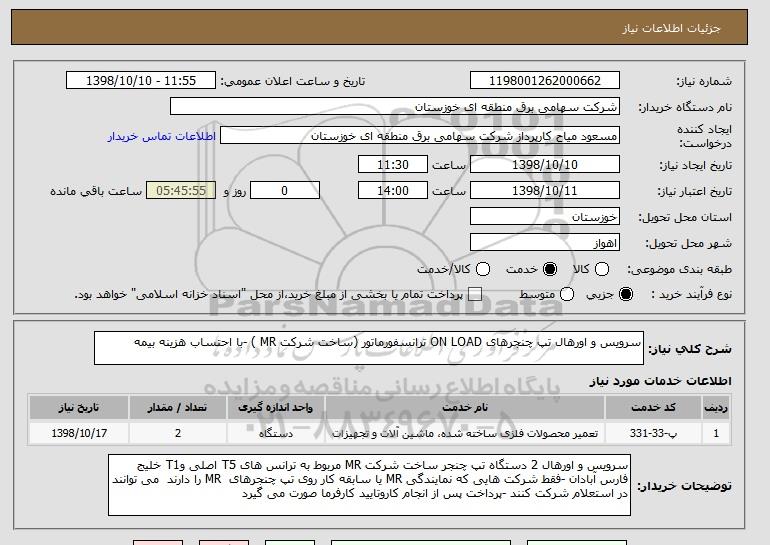Choose the متوسط purchase type radio

tap(567, 294)
